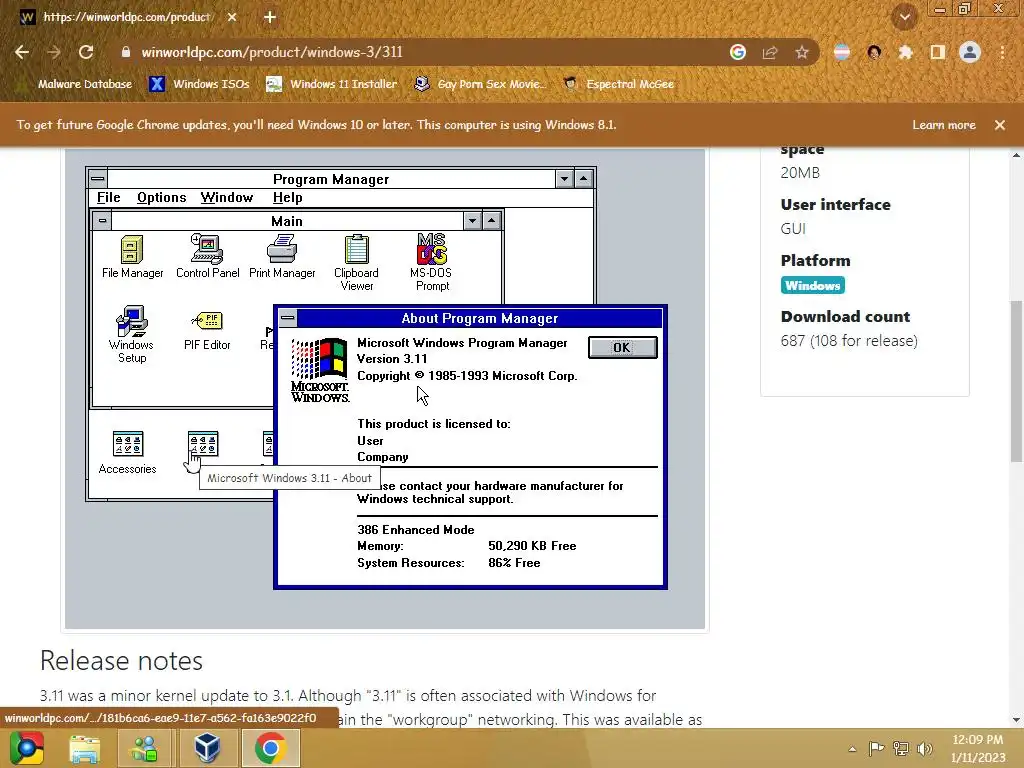Click the Chrome icon in the taskbar
Viewport: 1024px width, 768px height.
pos(270,748)
